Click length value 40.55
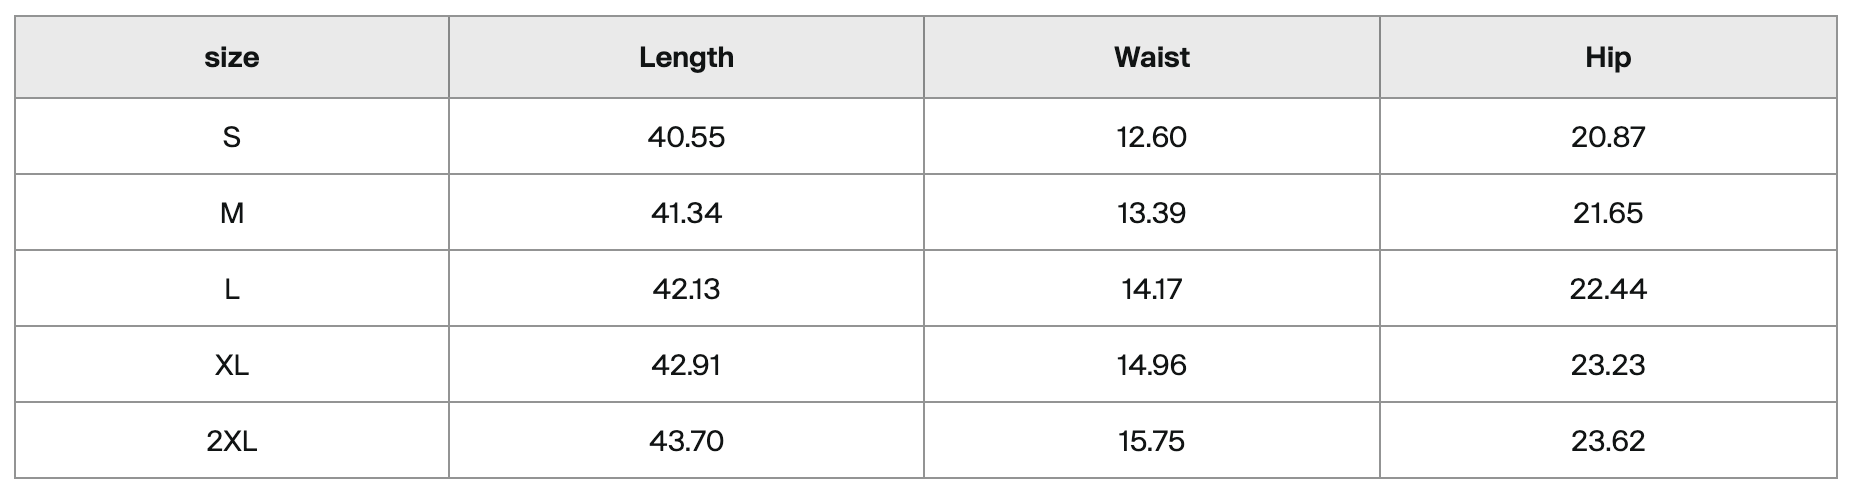1852x496 pixels. tap(686, 137)
